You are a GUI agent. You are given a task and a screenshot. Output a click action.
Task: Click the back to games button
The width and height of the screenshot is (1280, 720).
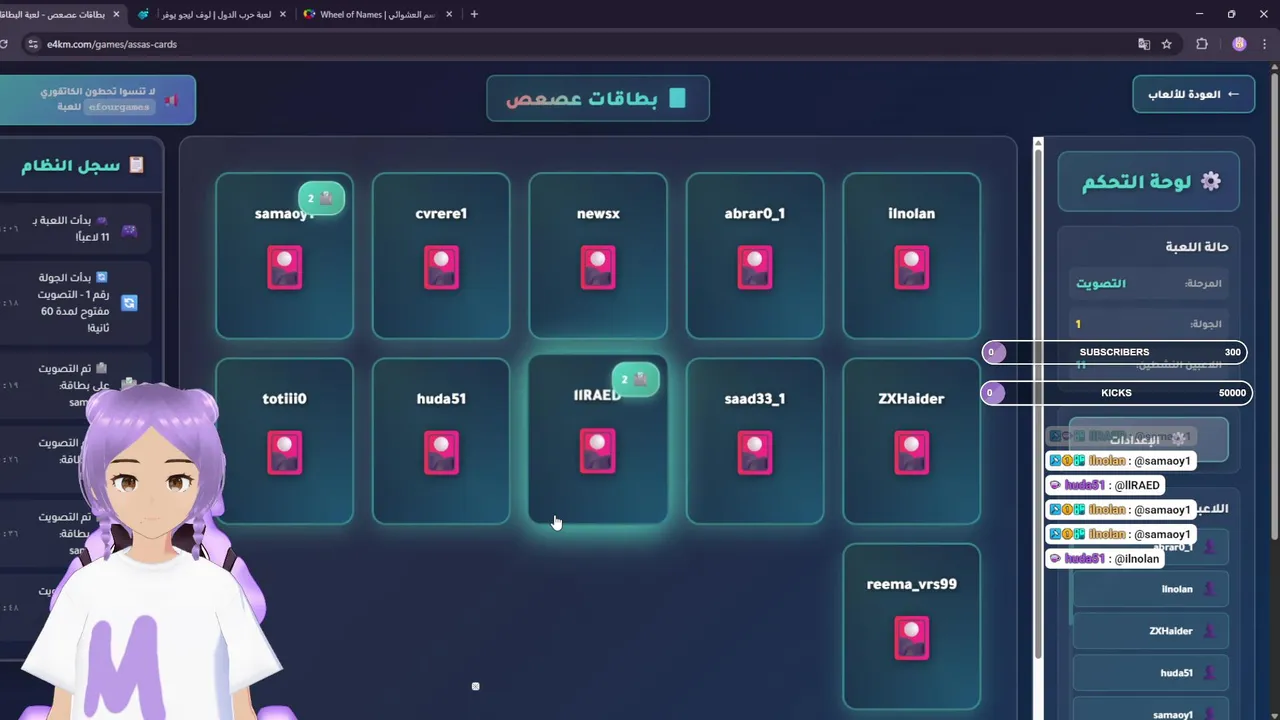point(1193,94)
